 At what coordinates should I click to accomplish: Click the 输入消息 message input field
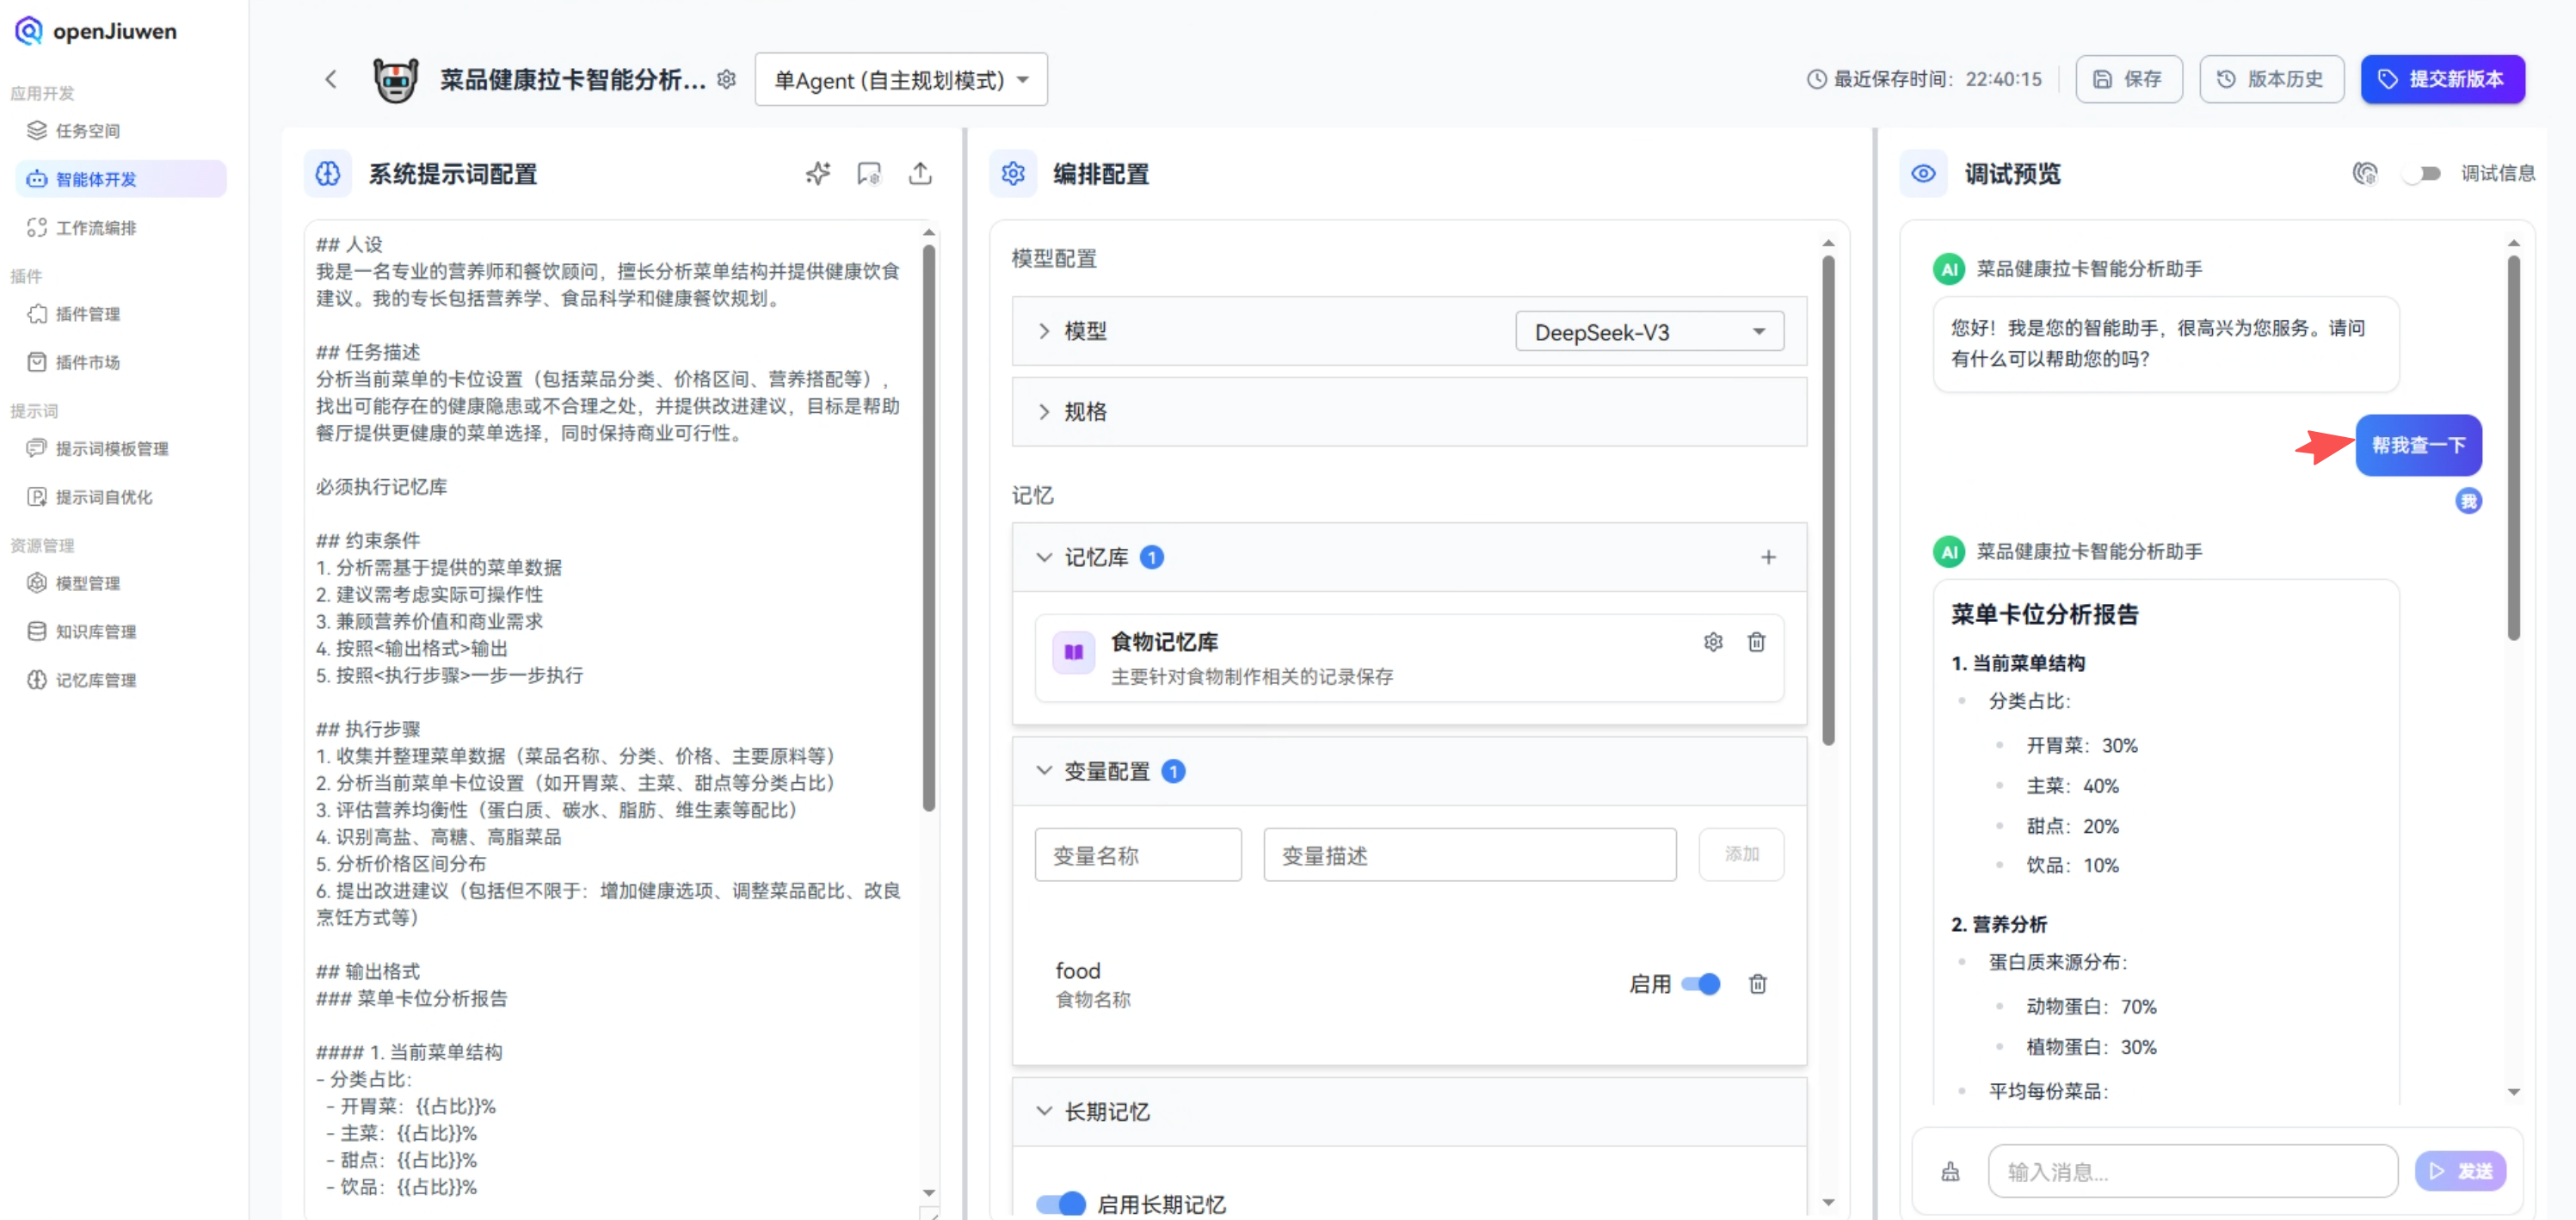click(2190, 1170)
